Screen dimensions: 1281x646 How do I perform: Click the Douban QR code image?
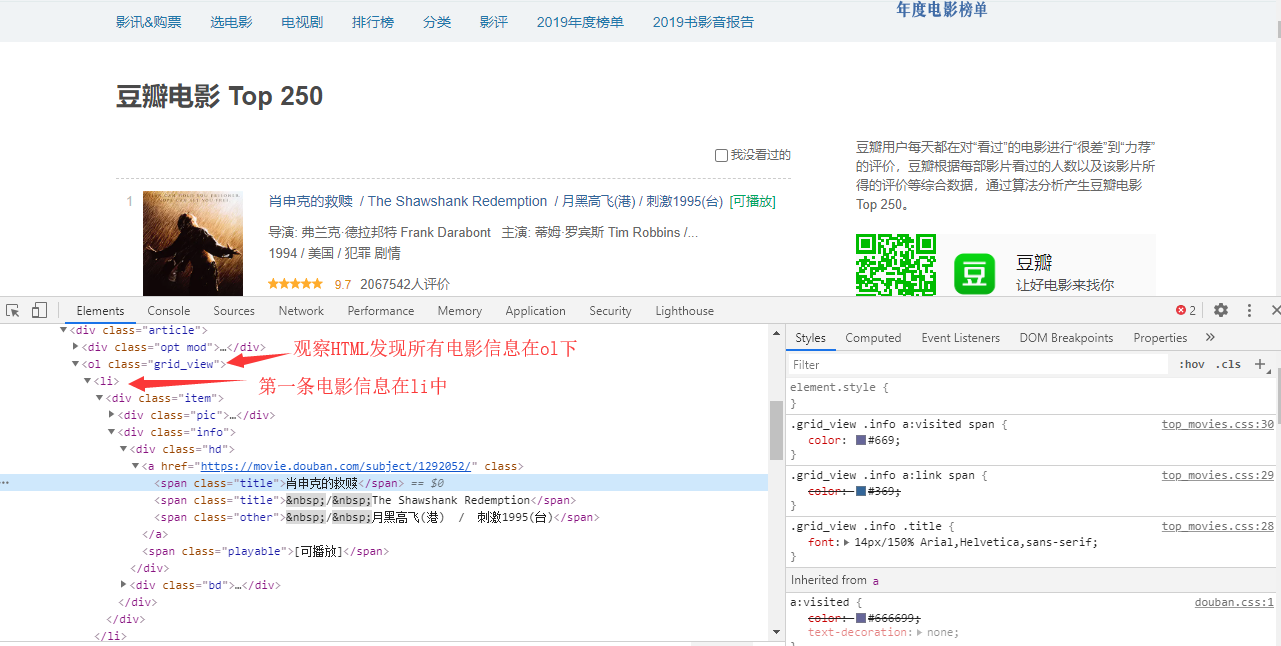(896, 265)
